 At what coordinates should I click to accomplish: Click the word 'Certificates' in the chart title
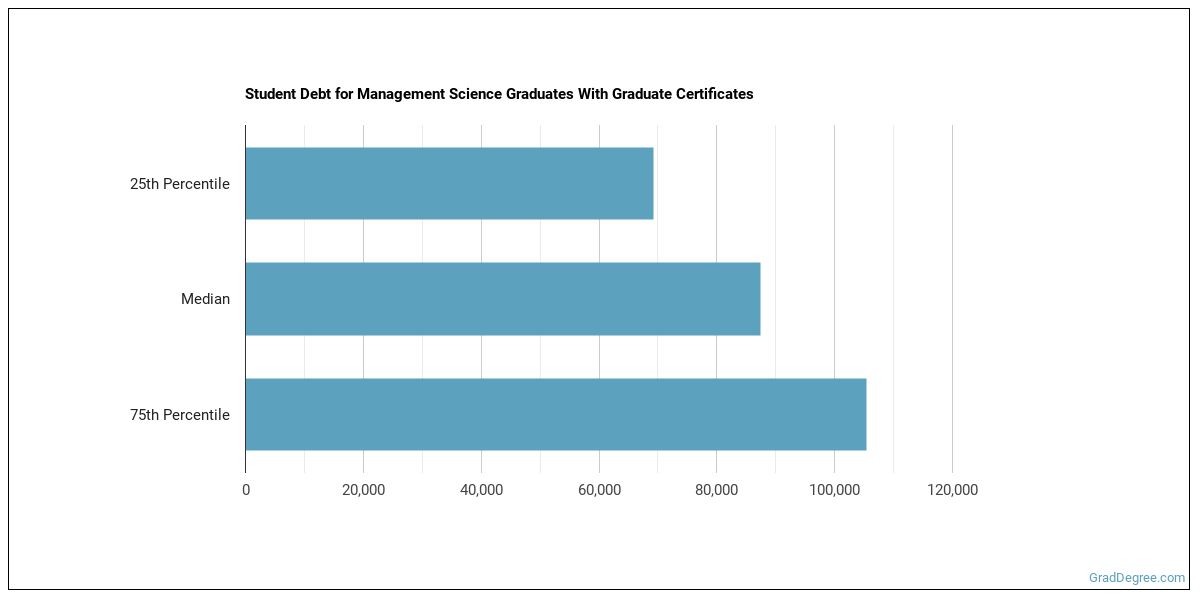716,94
